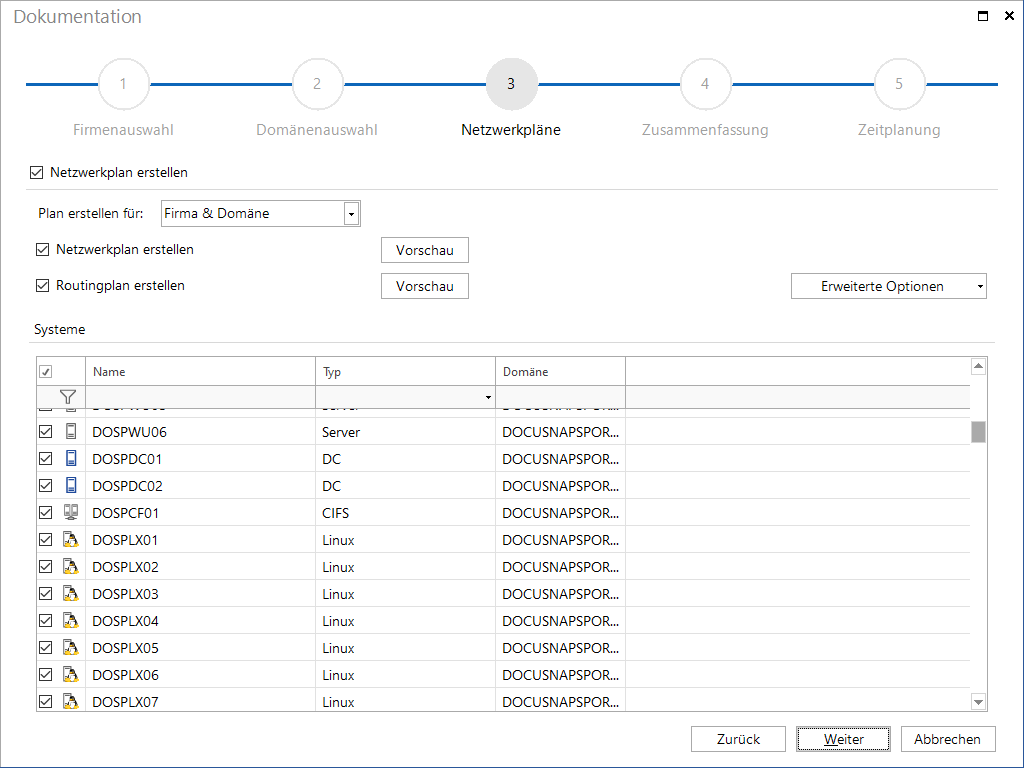Uncheck the DOSPLX03 row checkbox
The height and width of the screenshot is (768, 1024).
click(46, 594)
